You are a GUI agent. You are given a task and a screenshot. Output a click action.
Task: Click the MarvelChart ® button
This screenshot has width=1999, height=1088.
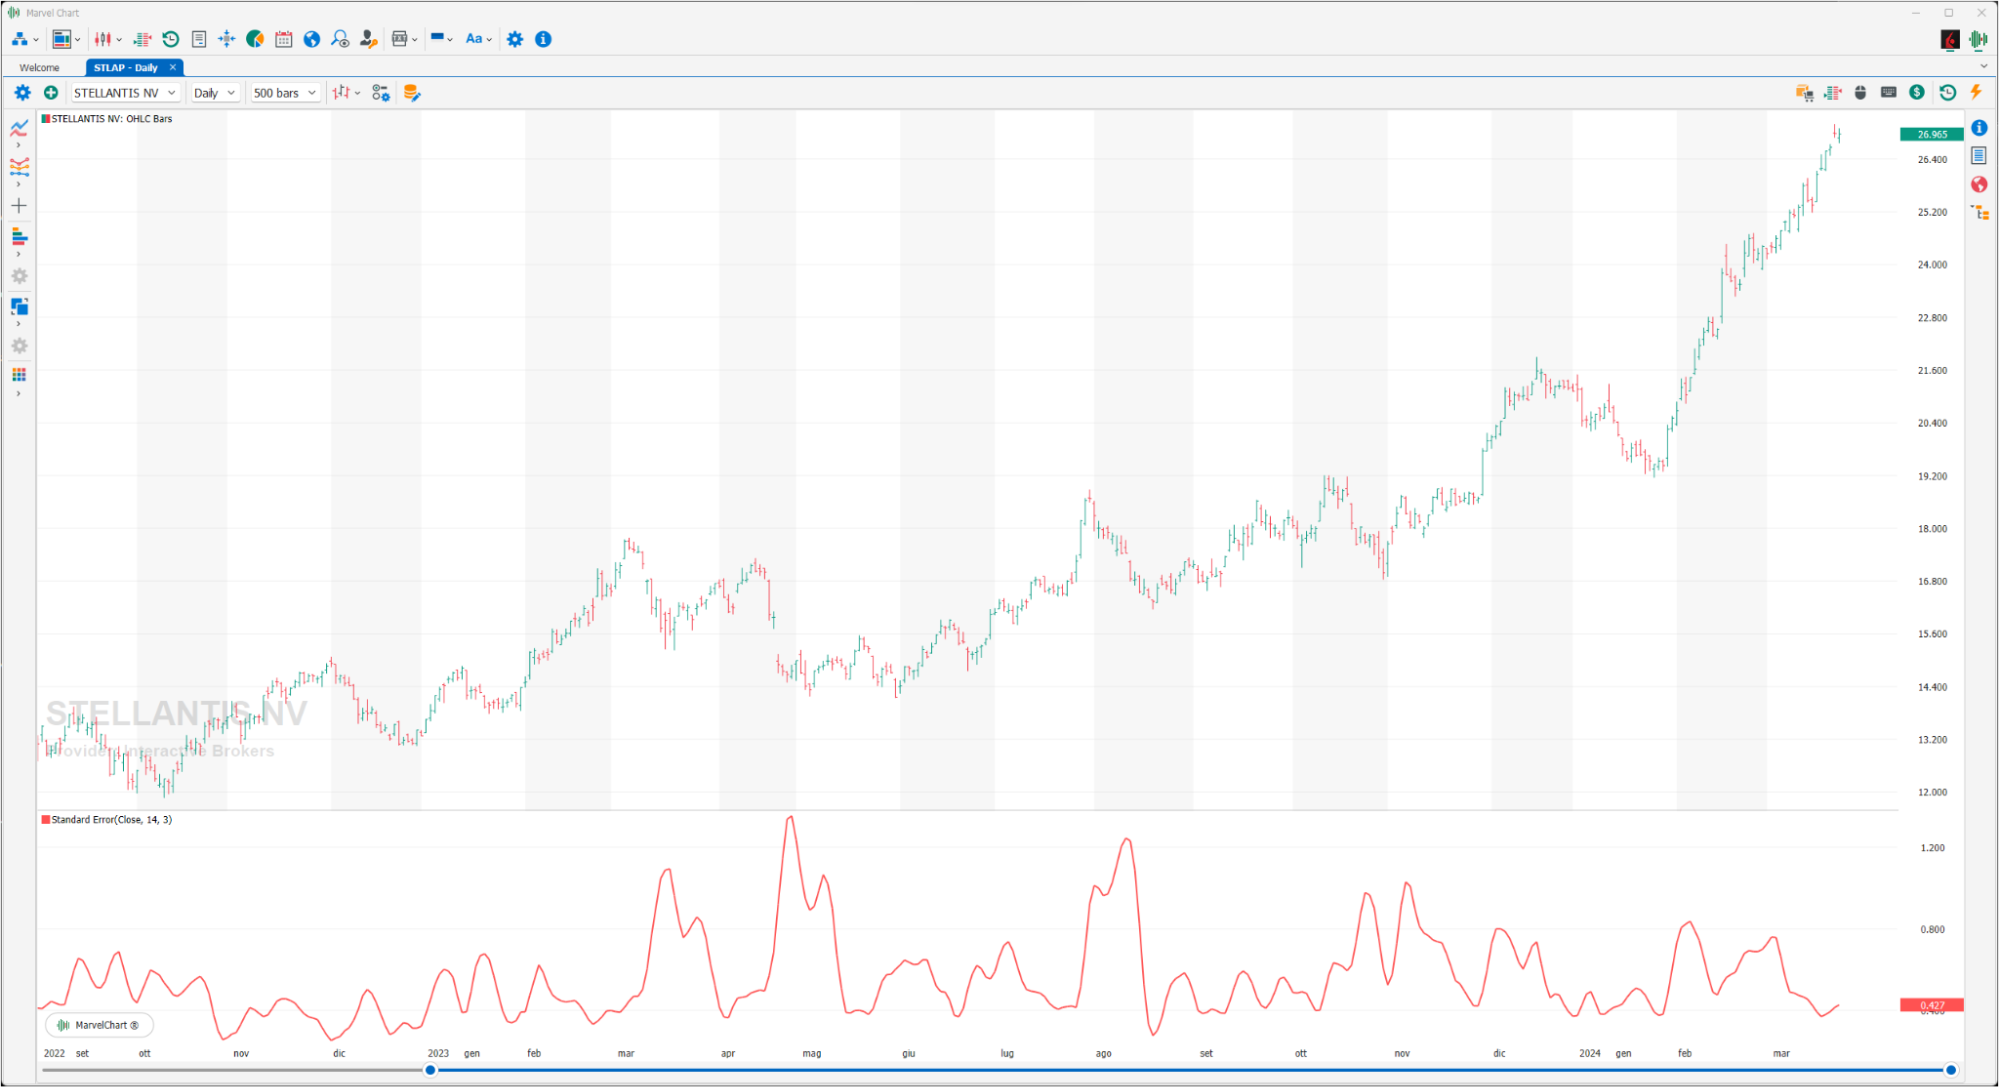(x=98, y=1025)
